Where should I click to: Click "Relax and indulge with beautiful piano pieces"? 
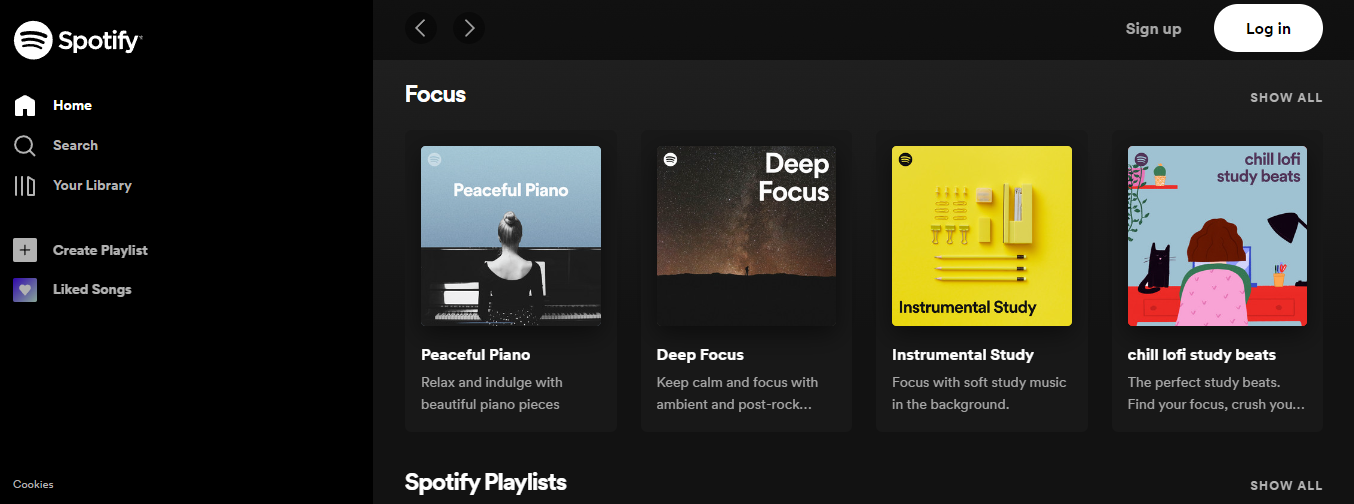click(x=492, y=393)
